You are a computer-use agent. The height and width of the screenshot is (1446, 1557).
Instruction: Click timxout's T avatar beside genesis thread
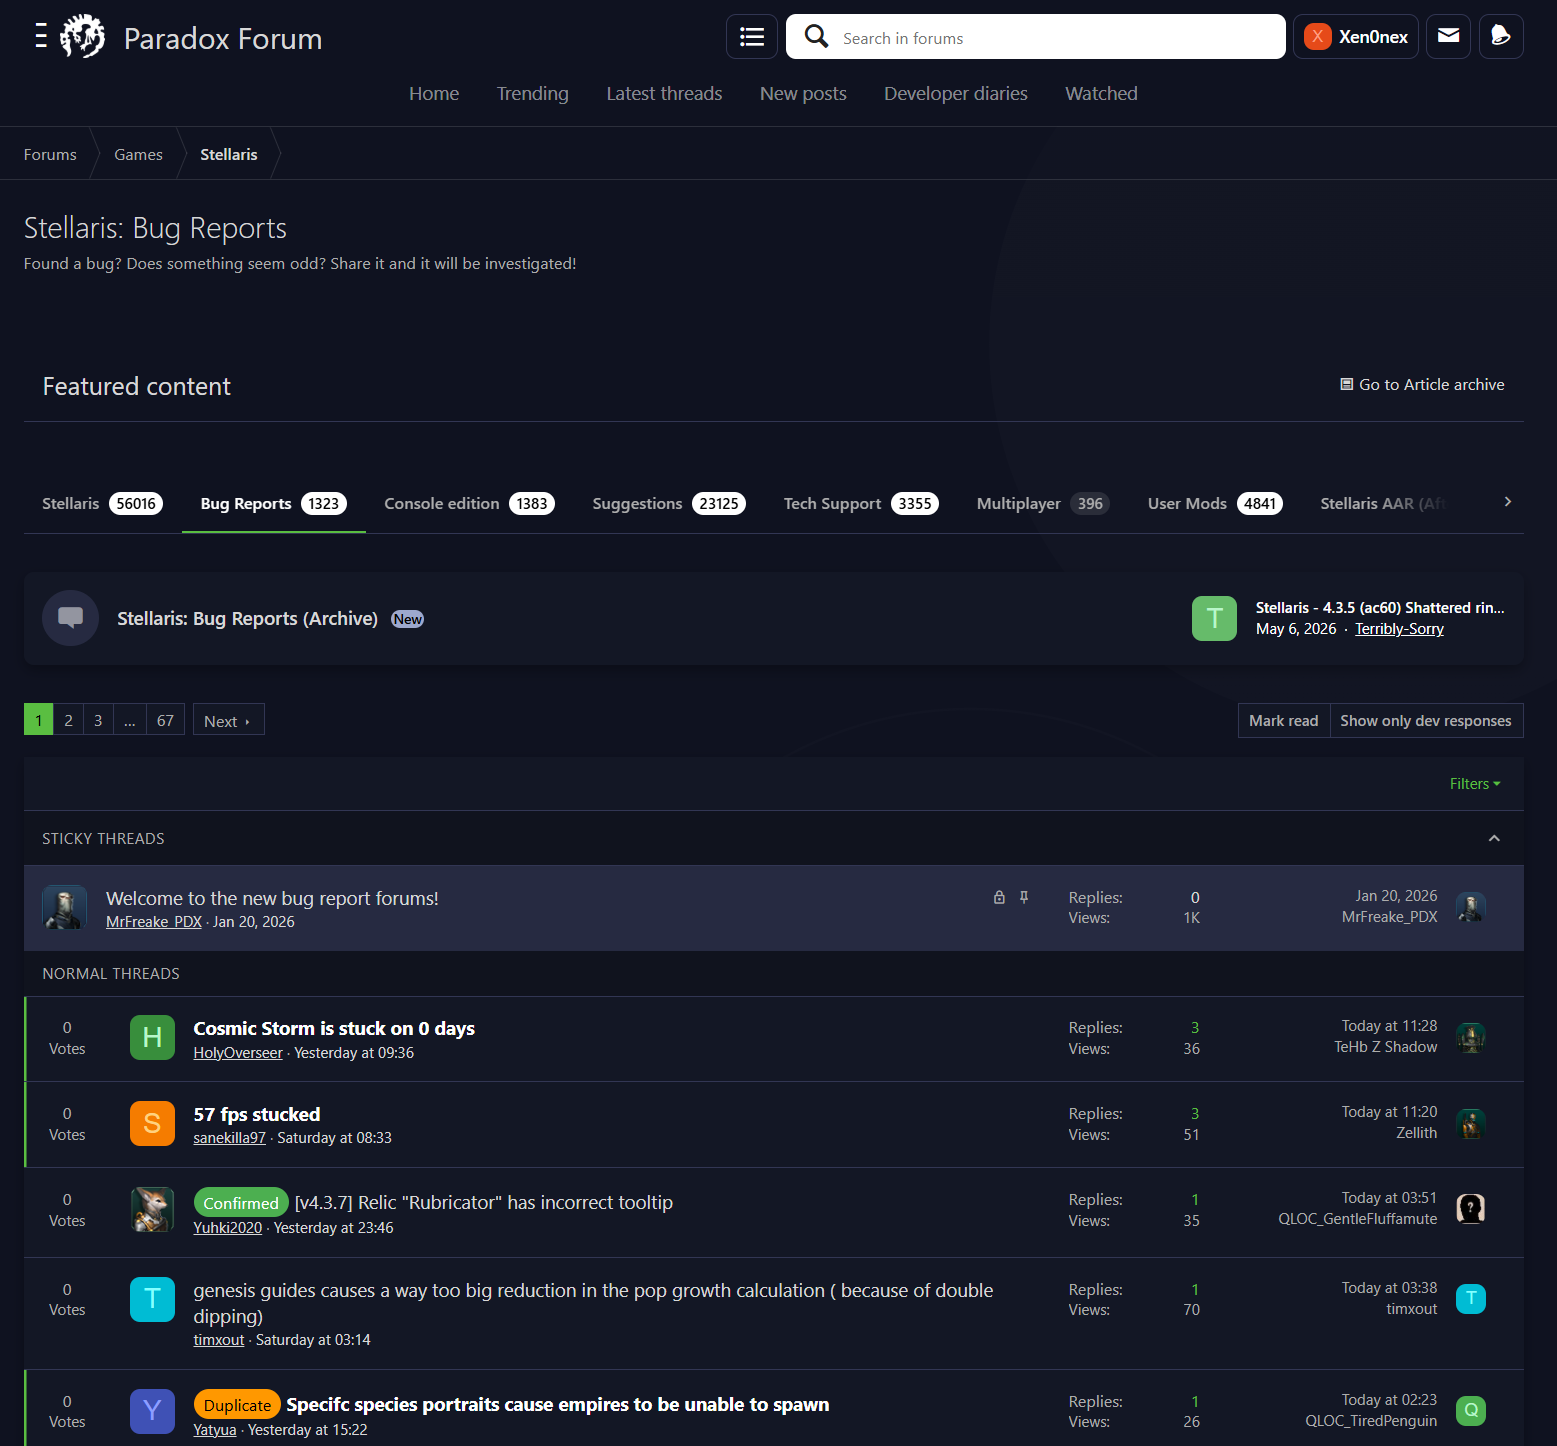[152, 1299]
